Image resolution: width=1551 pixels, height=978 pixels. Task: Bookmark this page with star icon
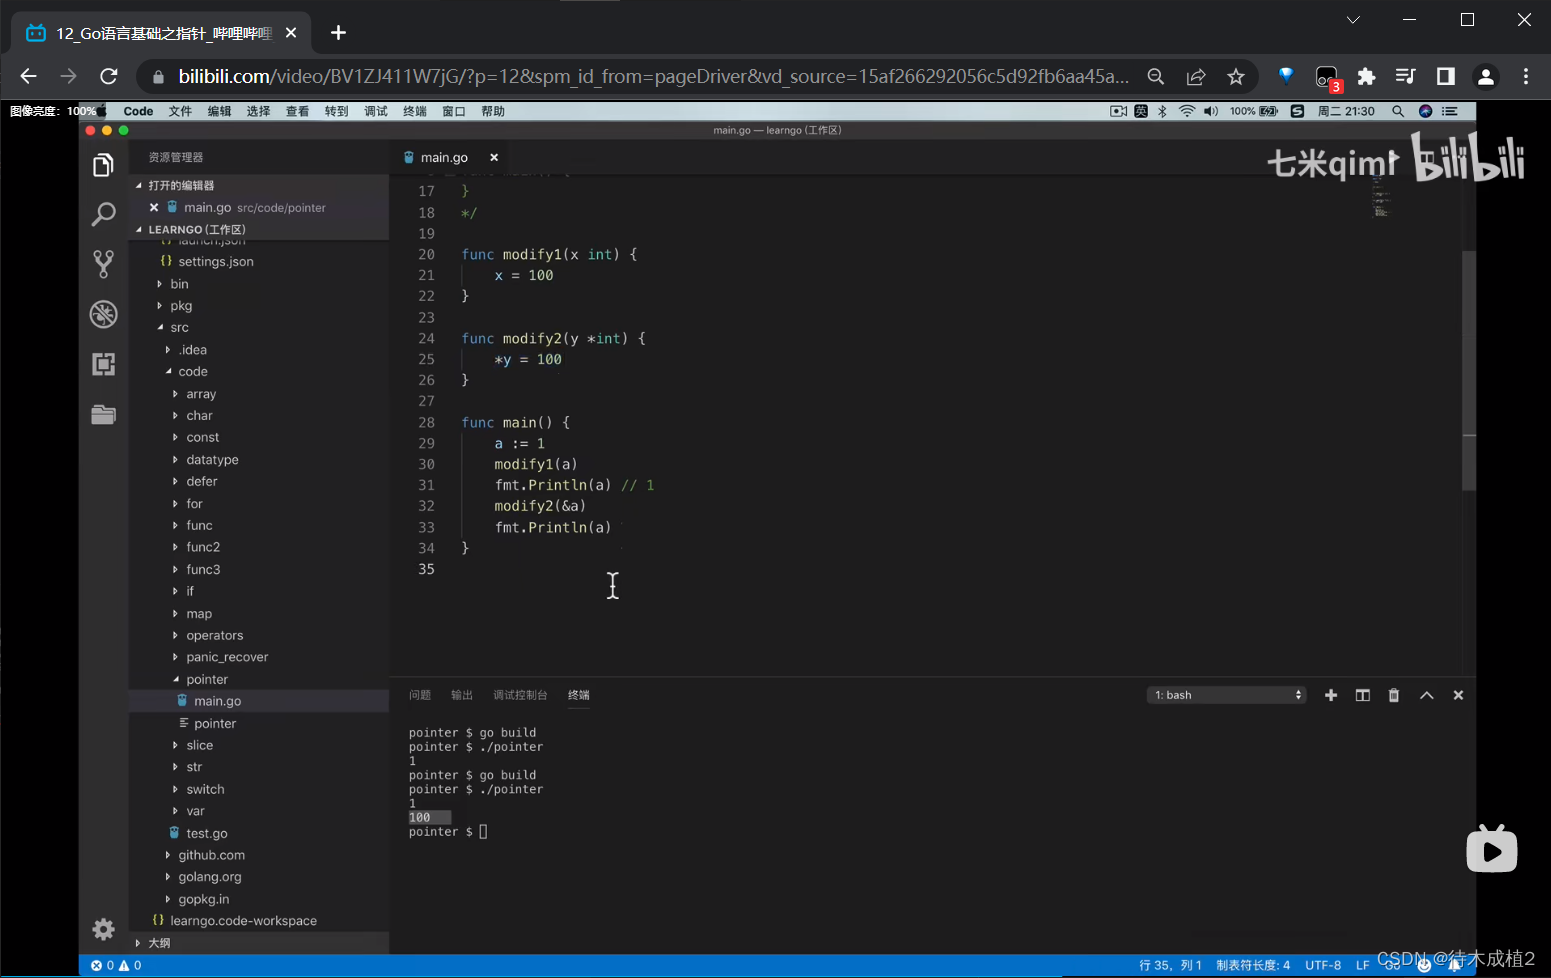(1236, 76)
